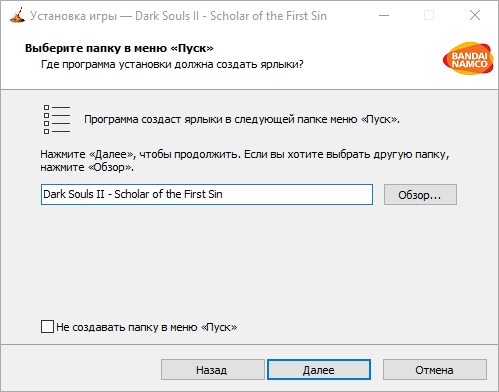Click the Bandai Namco logo
This screenshot has width=499, height=392.
click(468, 58)
